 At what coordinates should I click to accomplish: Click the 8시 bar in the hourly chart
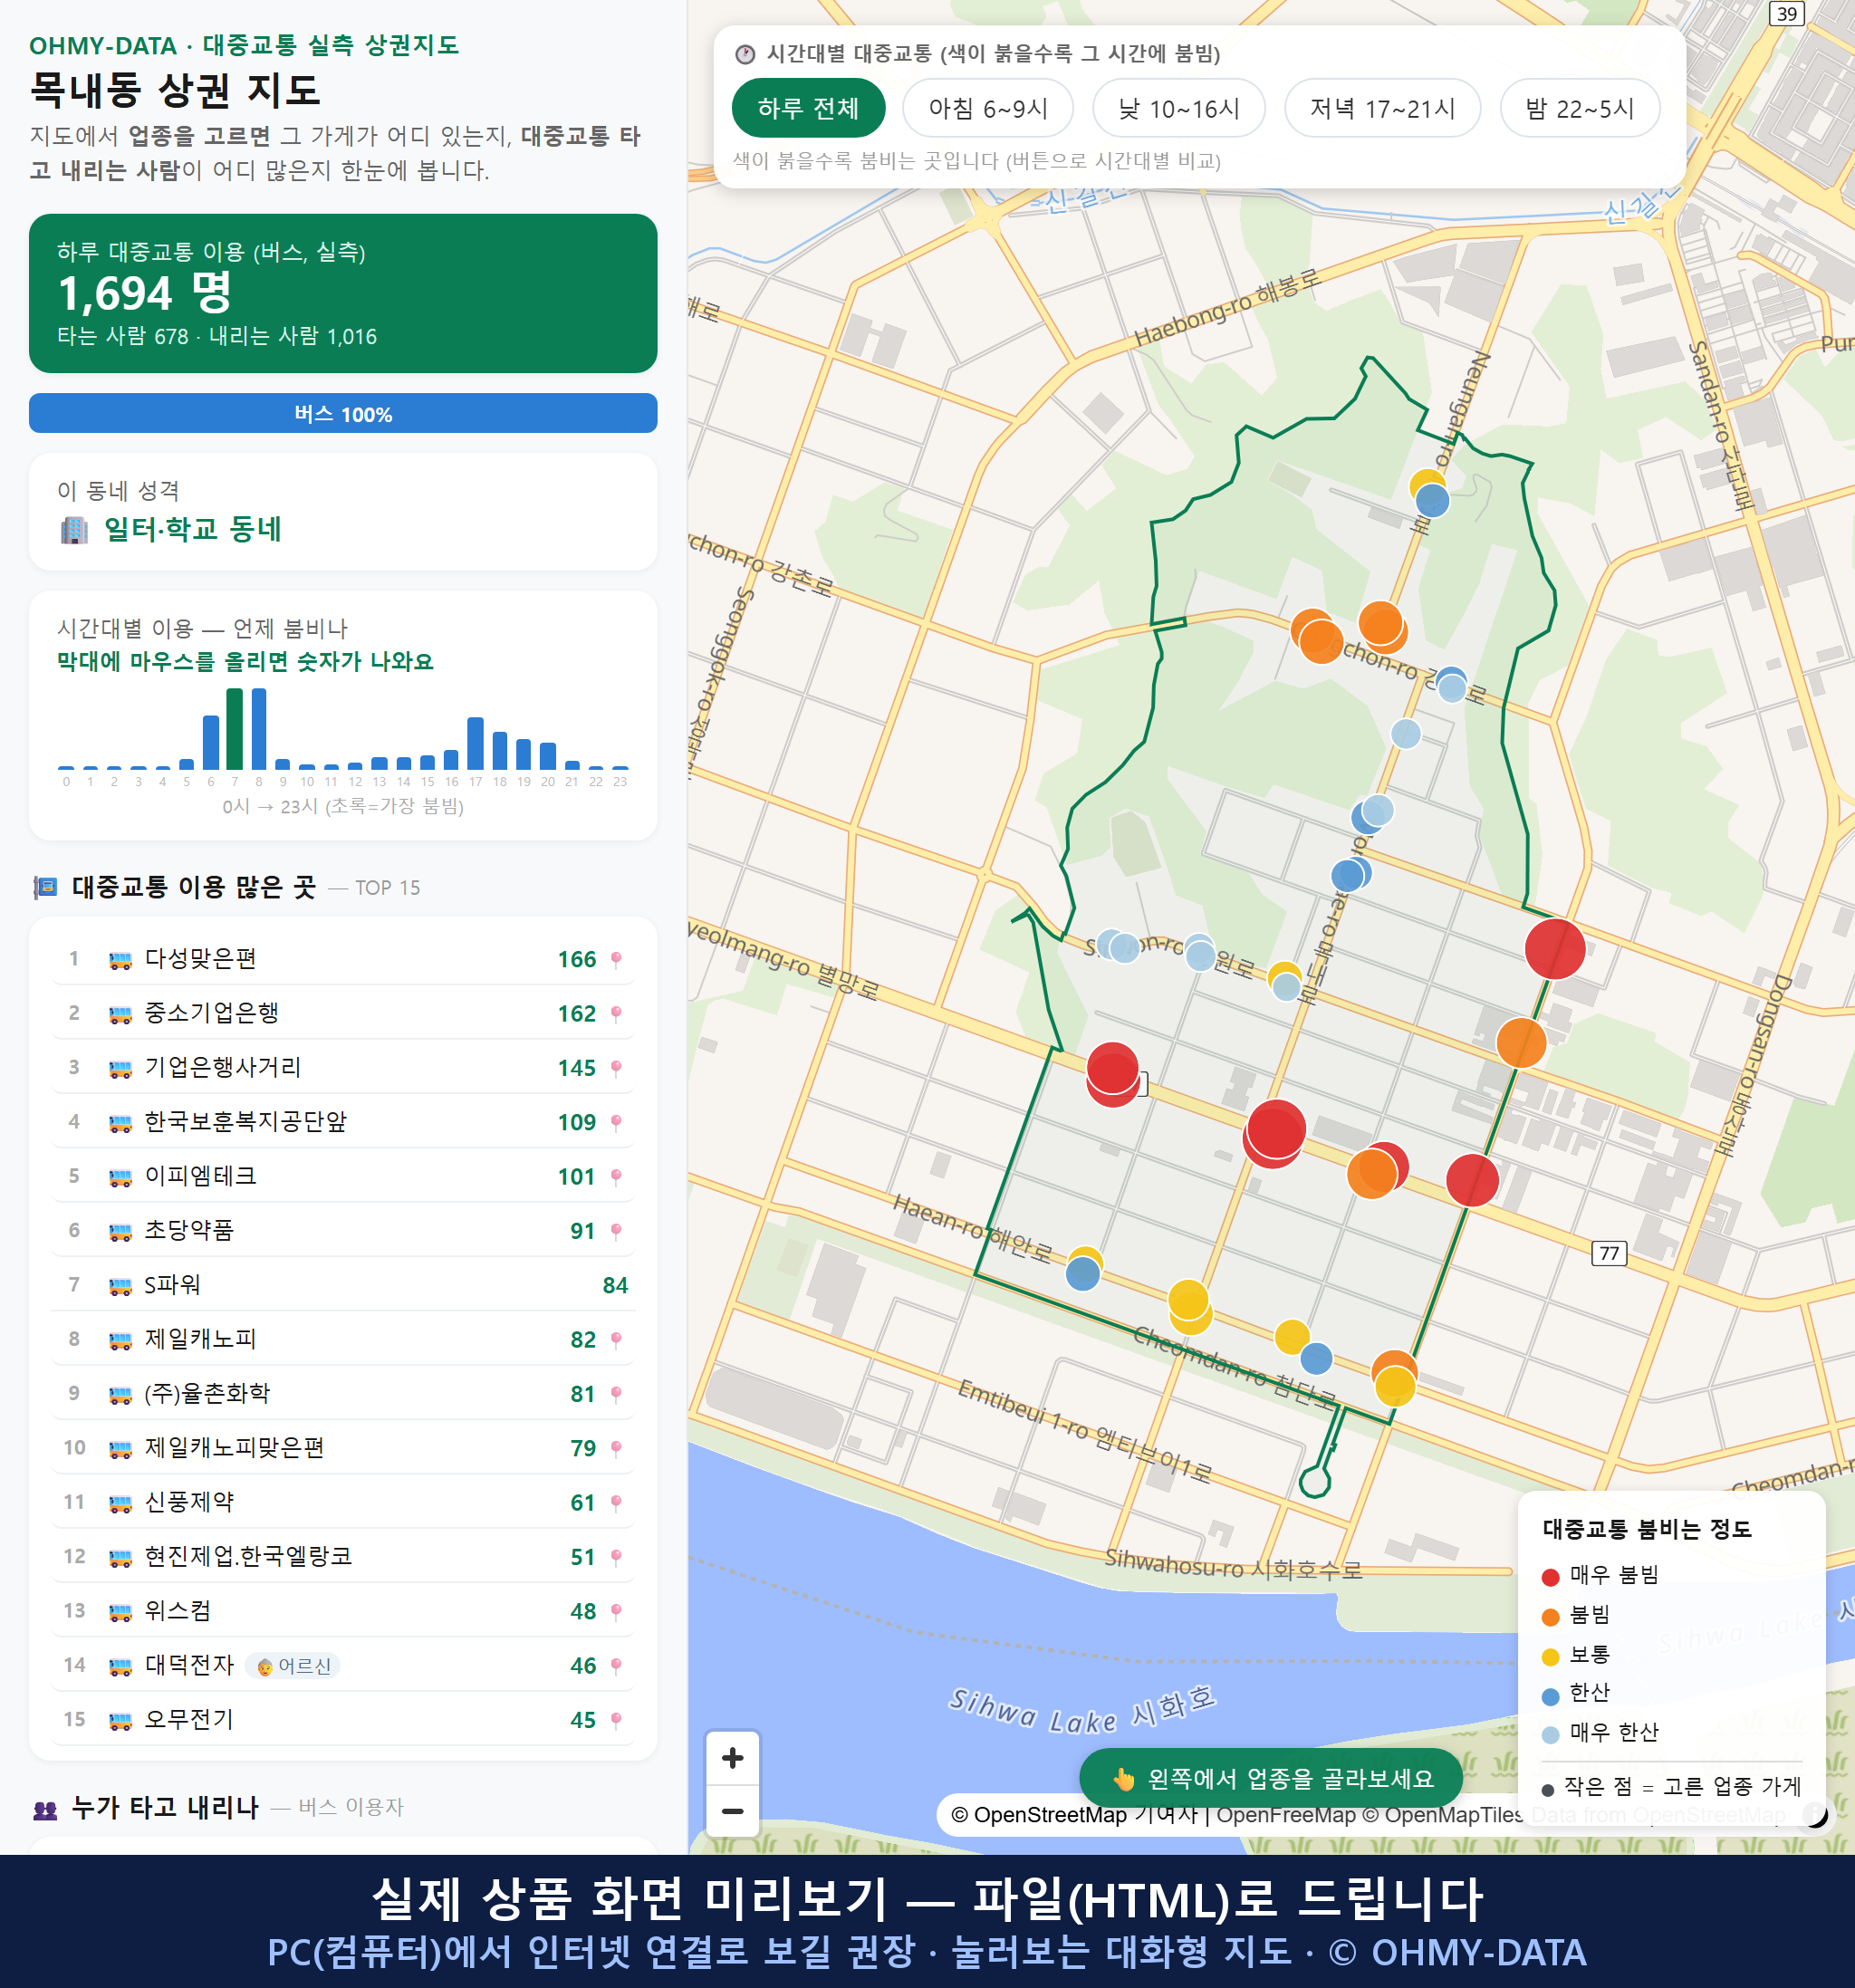coord(259,729)
